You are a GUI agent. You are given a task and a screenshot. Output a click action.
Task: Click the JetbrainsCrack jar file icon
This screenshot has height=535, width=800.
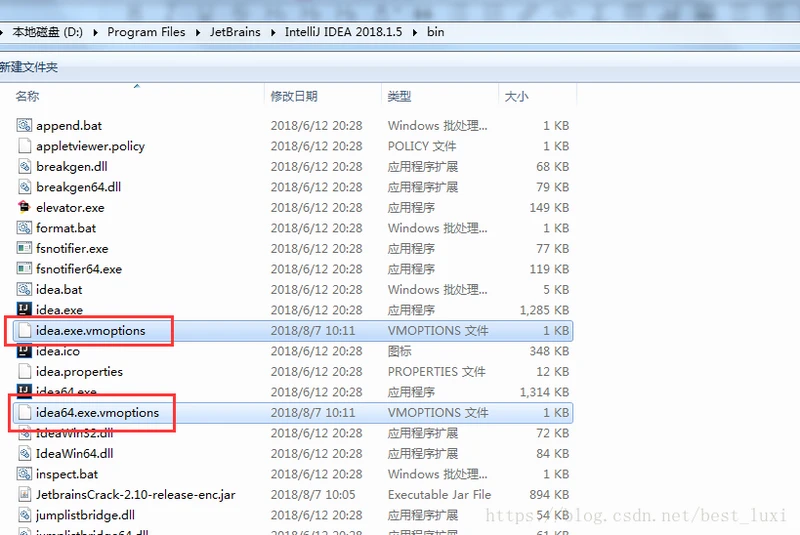pos(24,494)
